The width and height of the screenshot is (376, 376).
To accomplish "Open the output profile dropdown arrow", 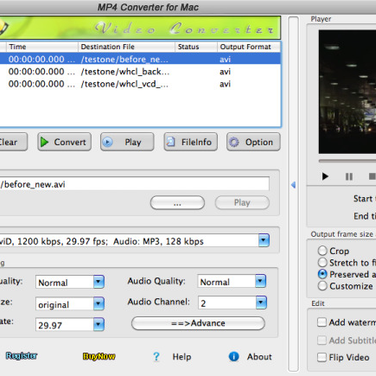I will (264, 240).
